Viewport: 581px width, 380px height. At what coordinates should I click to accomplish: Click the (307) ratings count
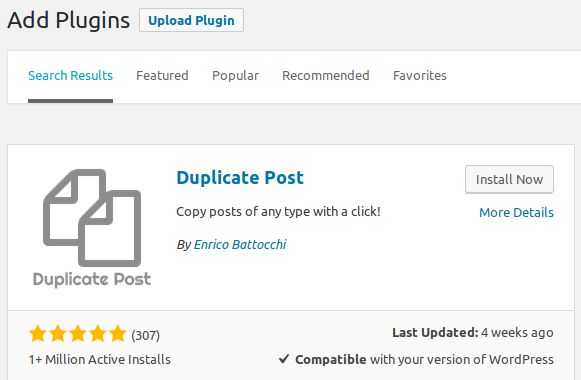[x=146, y=335]
